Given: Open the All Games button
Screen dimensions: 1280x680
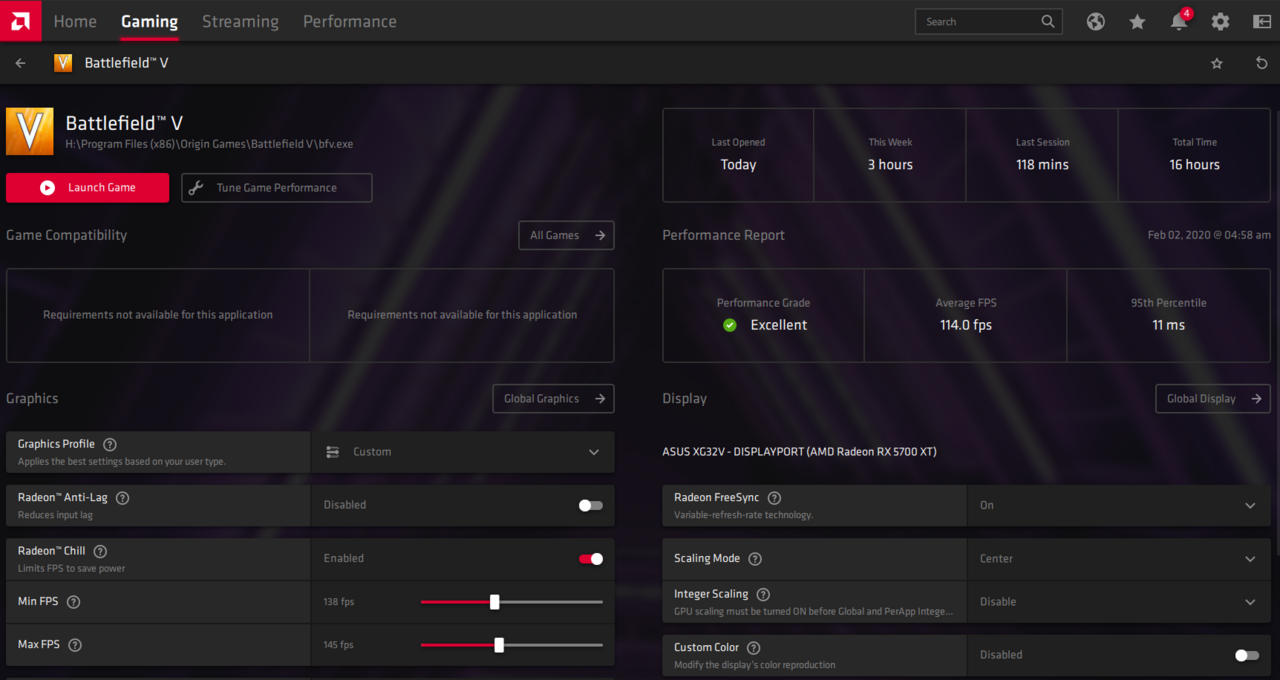Looking at the screenshot, I should coord(566,235).
